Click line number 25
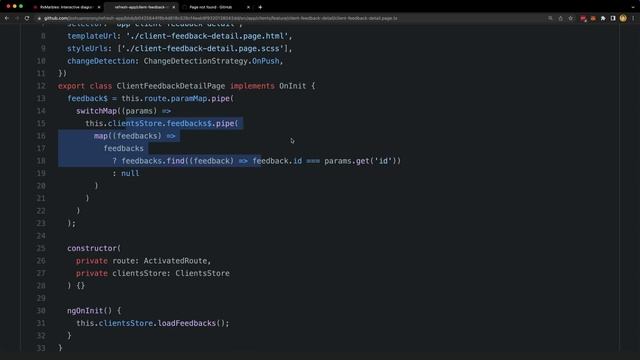This screenshot has width=640, height=360. pyautogui.click(x=41, y=248)
